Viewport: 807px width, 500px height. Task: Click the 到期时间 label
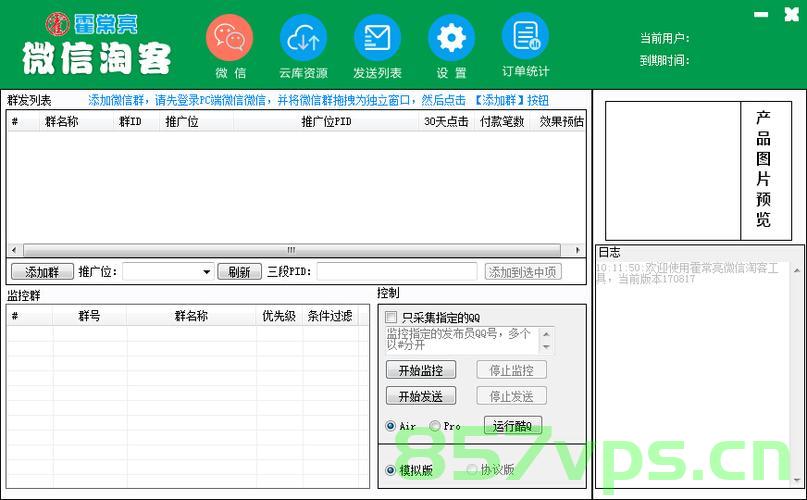[665, 60]
